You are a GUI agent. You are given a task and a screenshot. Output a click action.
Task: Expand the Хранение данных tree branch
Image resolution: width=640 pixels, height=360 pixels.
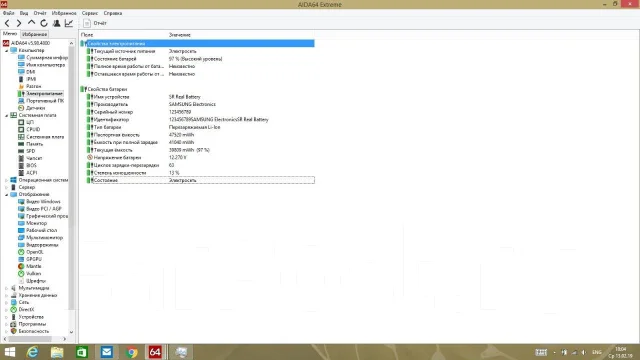(x=7, y=296)
